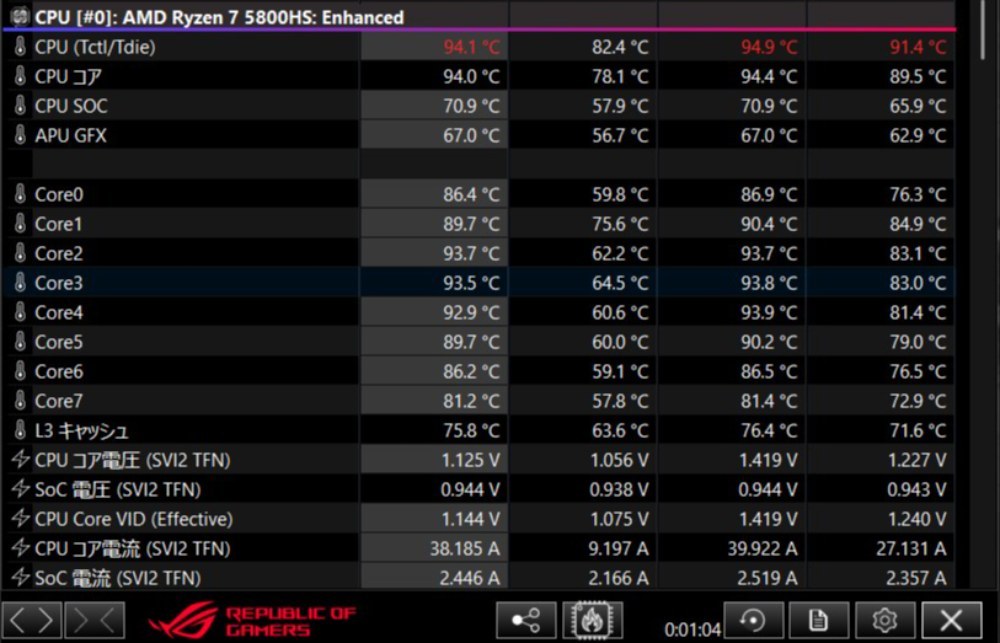This screenshot has height=643, width=1000.
Task: Click the thermometer icon next to CPU (Tctl/Tdie)
Action: coord(20,47)
